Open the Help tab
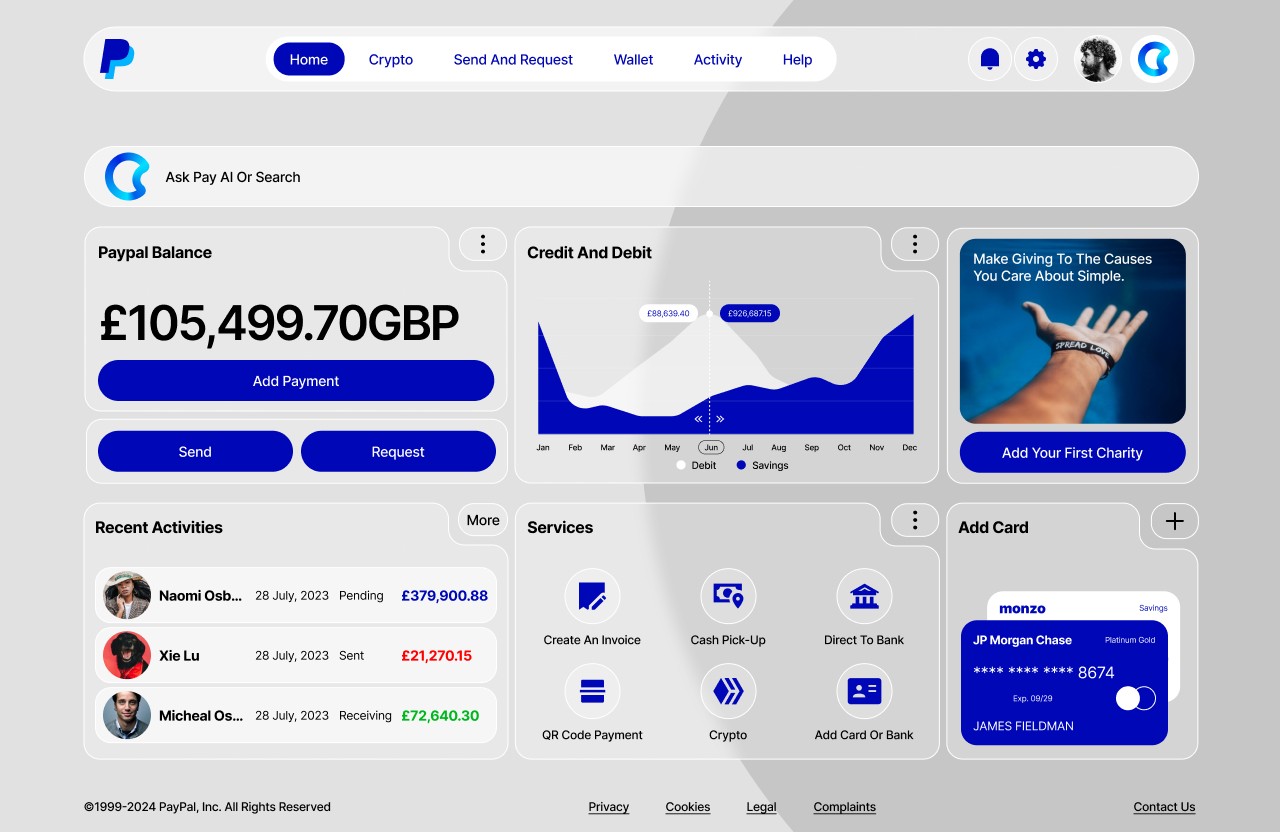Screen dimensions: 1280x832 click(x=797, y=59)
